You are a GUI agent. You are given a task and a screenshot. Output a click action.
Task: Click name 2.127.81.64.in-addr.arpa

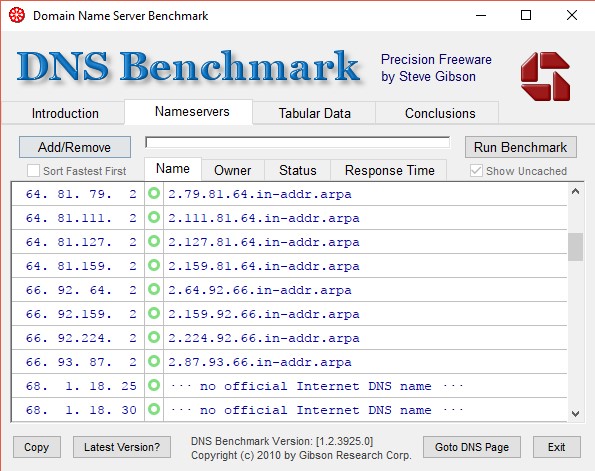[x=264, y=242]
